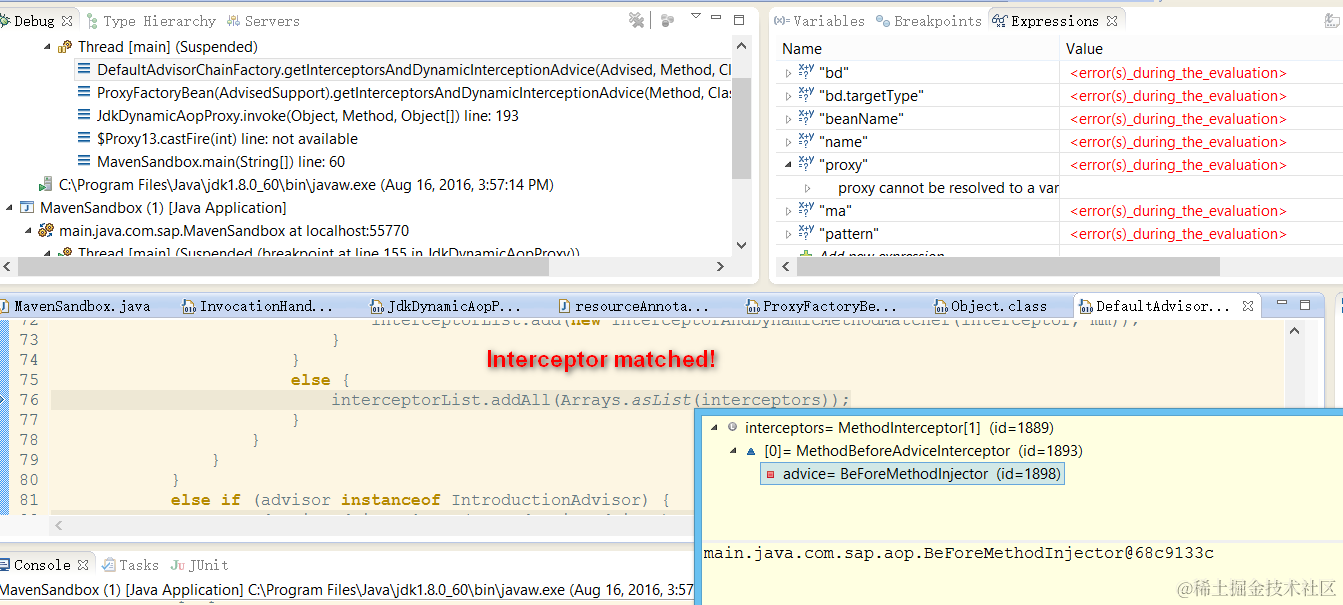The width and height of the screenshot is (1343, 605).
Task: Click the Expressions tab icon
Action: pyautogui.click(x=999, y=21)
